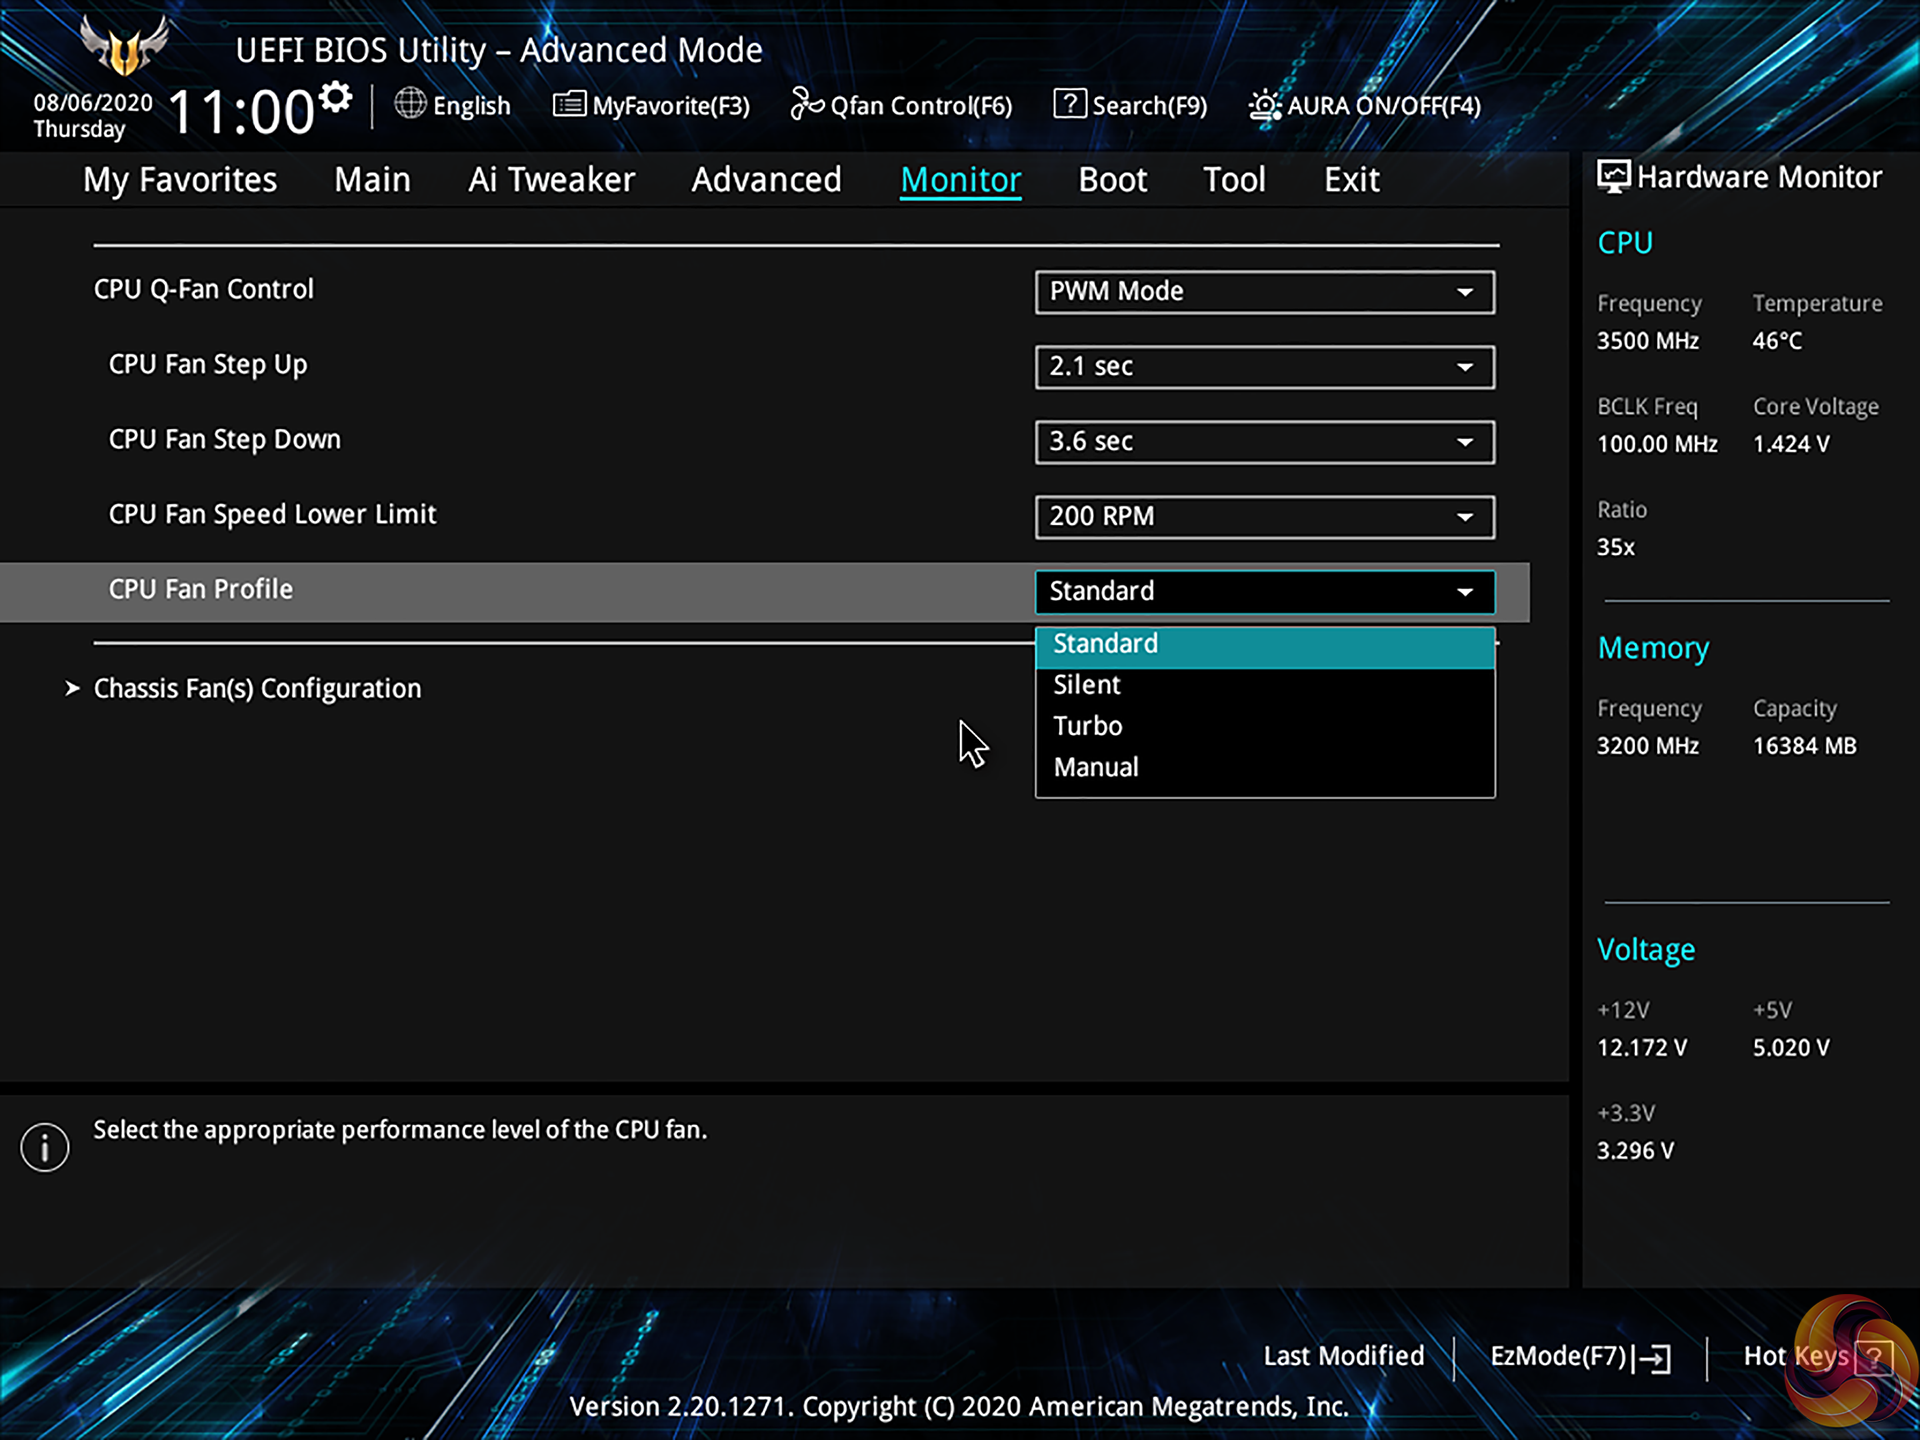Open CPU Fan Step Down dropdown
This screenshot has width=1920, height=1440.
click(1264, 442)
